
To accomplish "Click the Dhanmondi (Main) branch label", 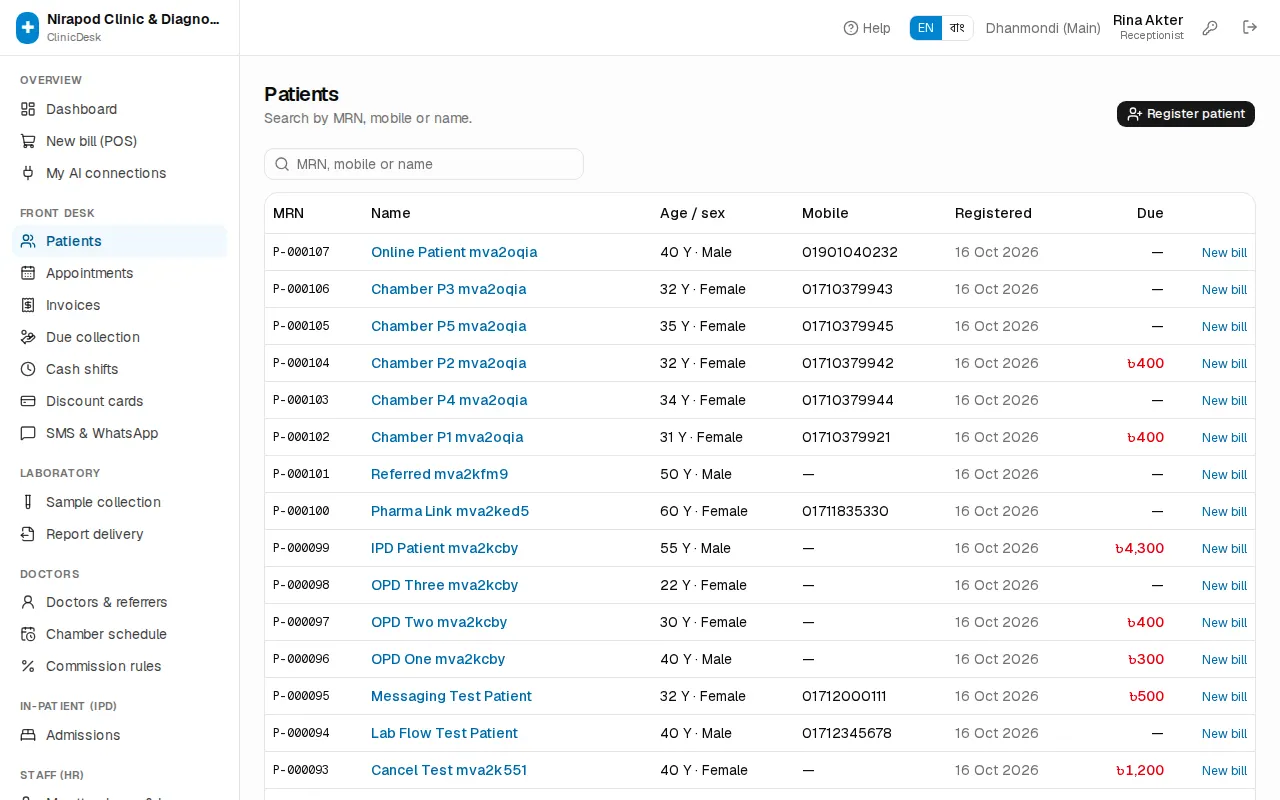I will point(1043,28).
